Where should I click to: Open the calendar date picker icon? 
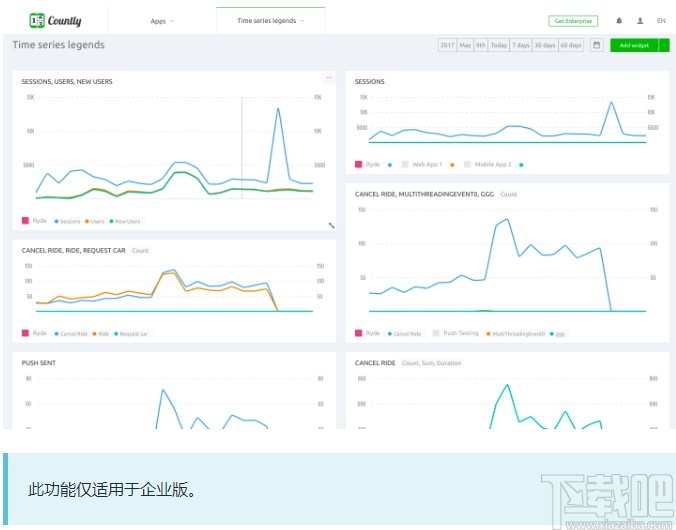[x=596, y=45]
